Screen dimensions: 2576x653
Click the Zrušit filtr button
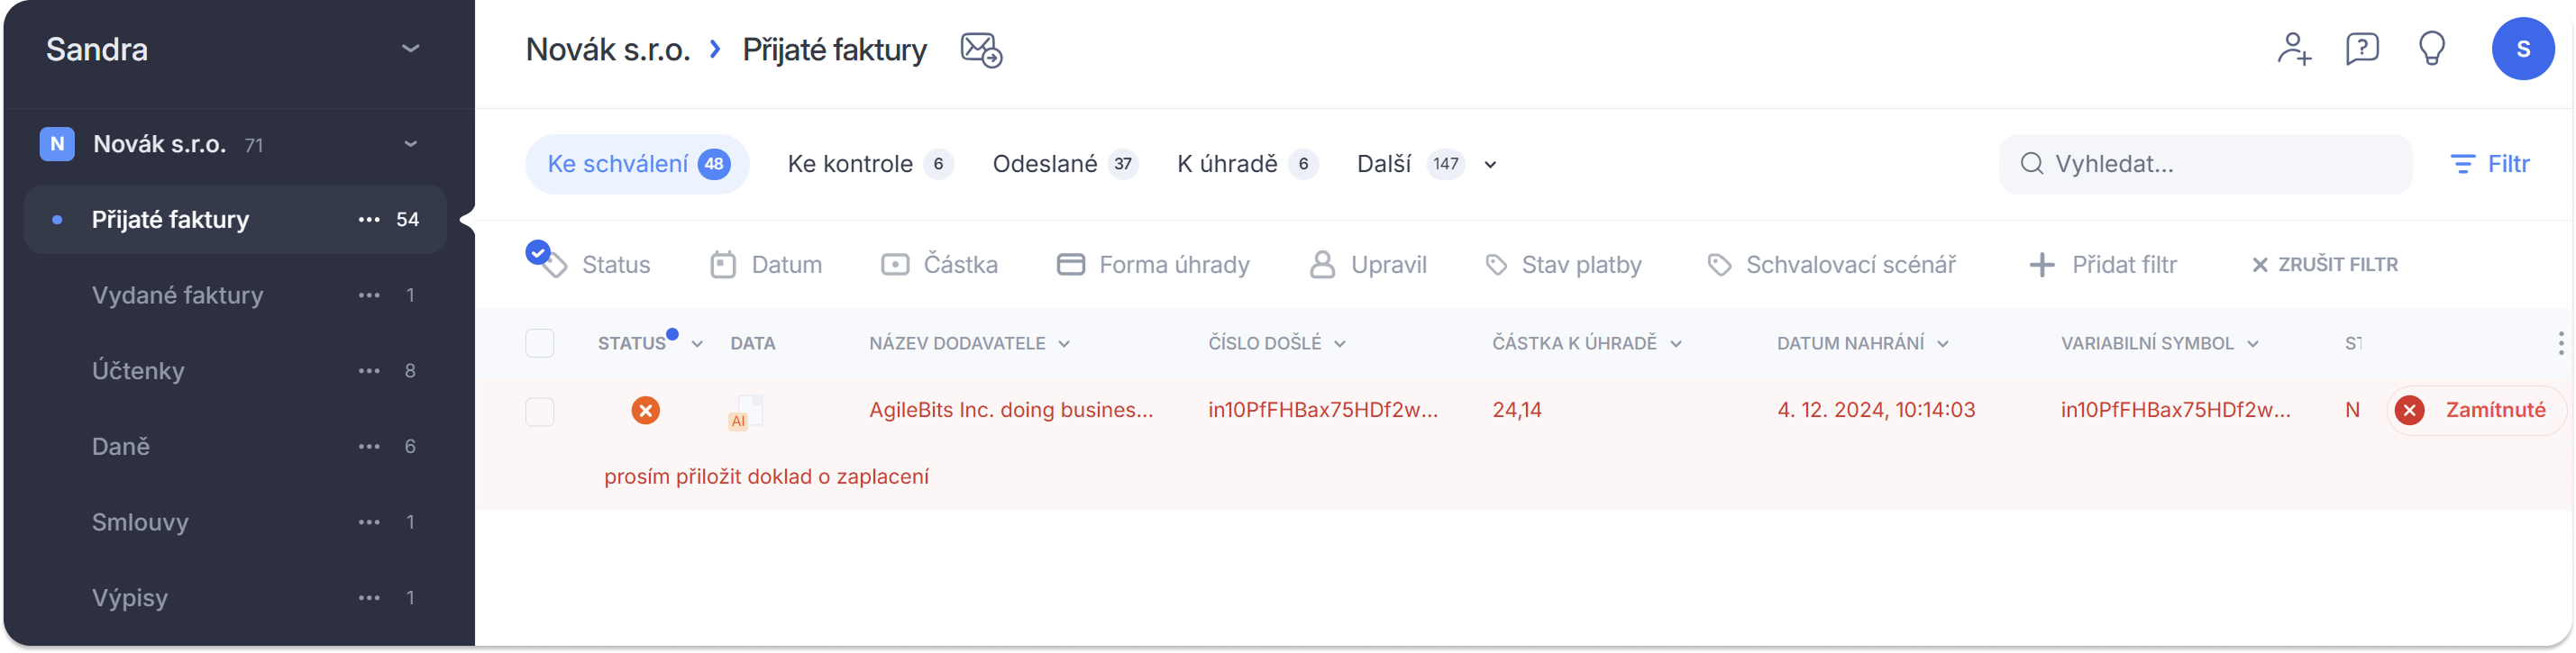(x=2324, y=265)
